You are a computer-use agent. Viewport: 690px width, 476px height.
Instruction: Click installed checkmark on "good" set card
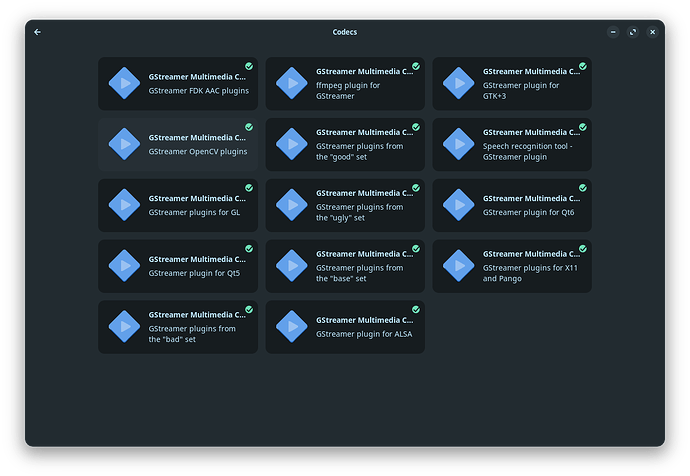(416, 127)
